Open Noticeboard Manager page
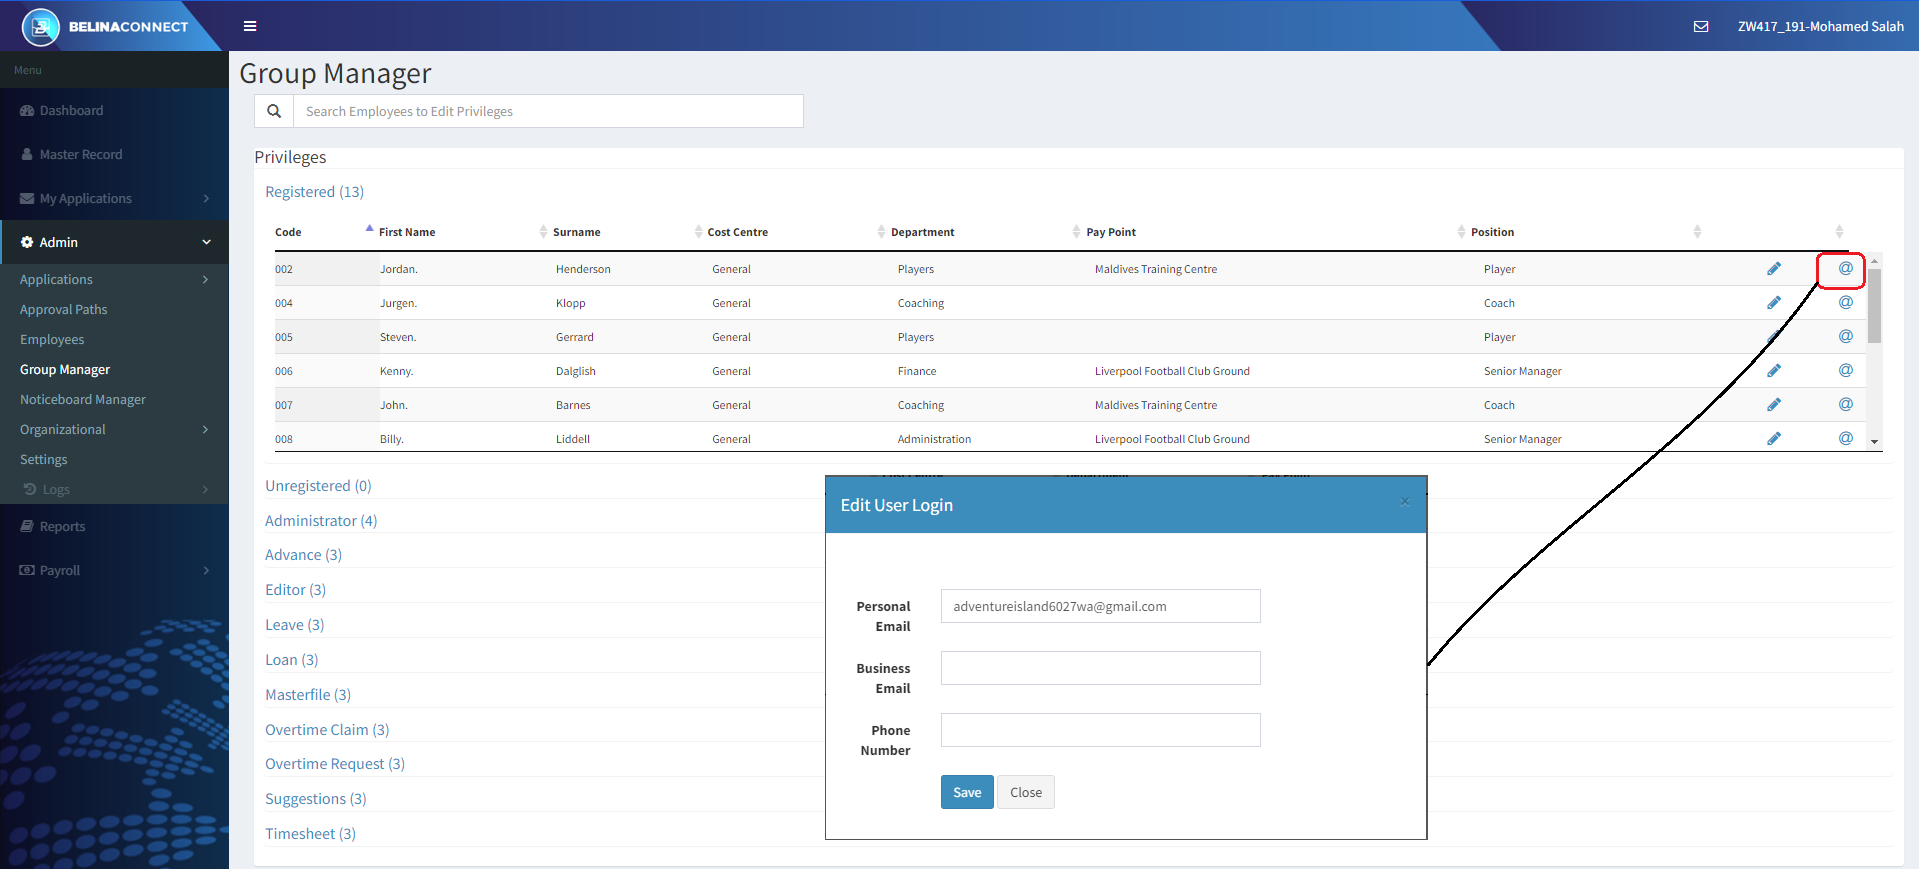Viewport: 1920px width, 869px height. pyautogui.click(x=83, y=400)
